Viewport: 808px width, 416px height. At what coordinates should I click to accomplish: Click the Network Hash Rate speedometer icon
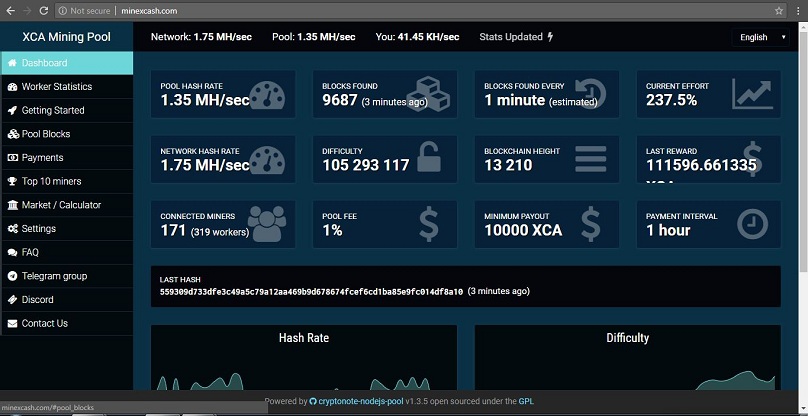(267, 159)
